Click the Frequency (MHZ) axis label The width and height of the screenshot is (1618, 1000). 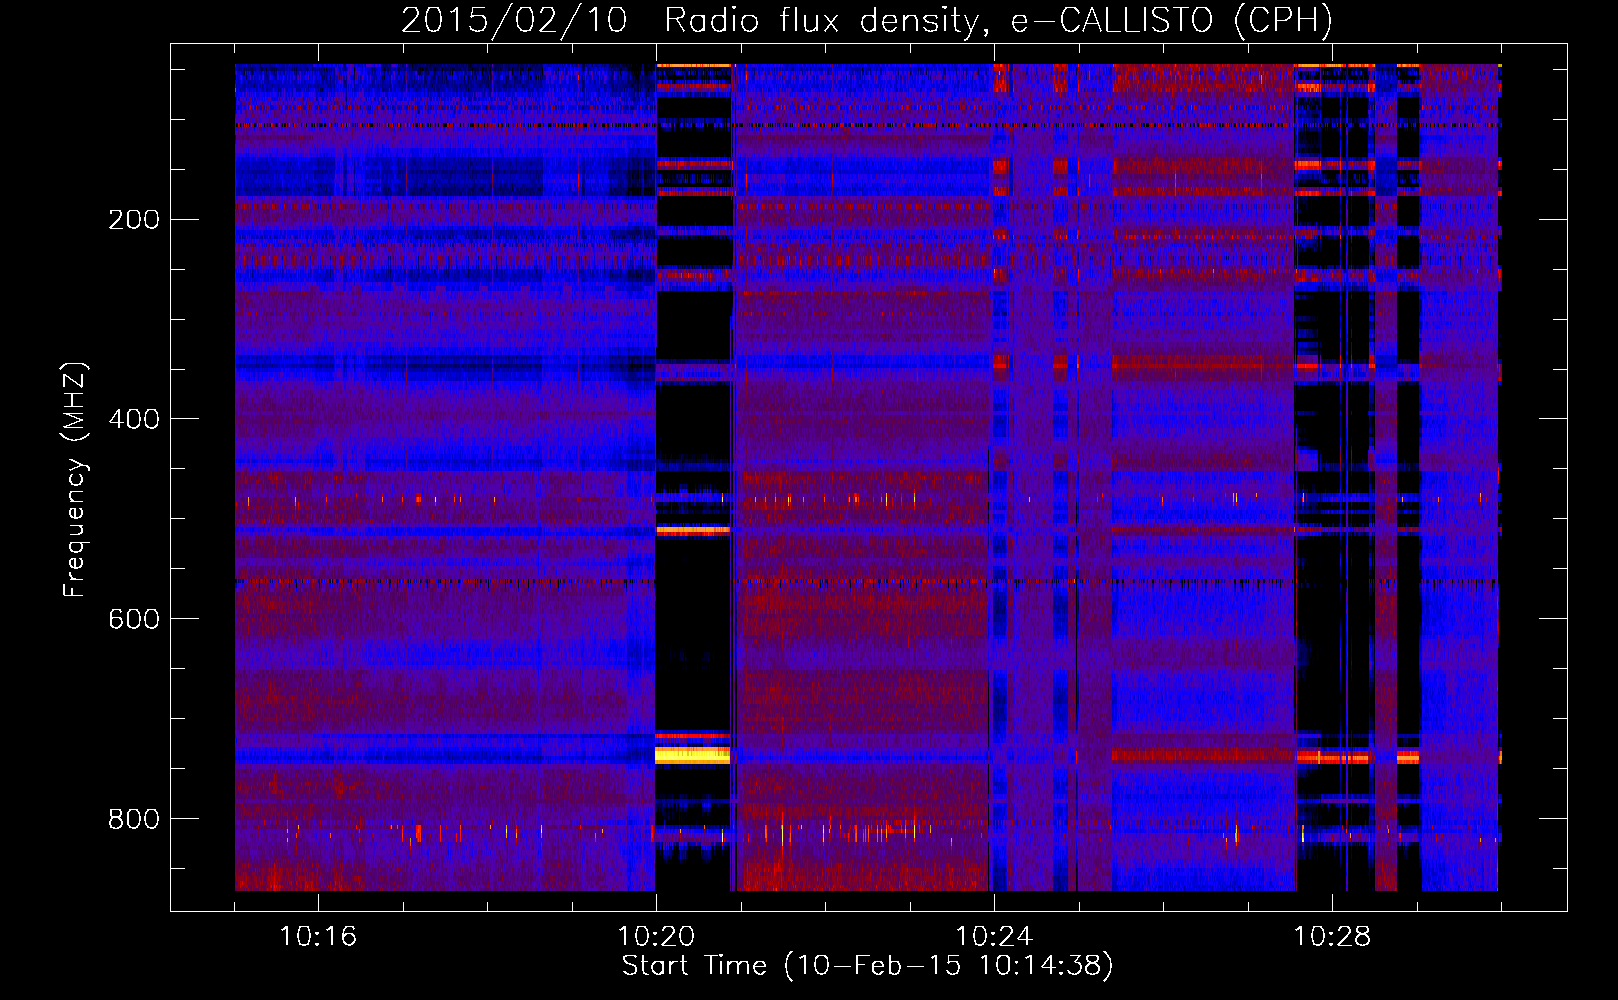tap(75, 480)
